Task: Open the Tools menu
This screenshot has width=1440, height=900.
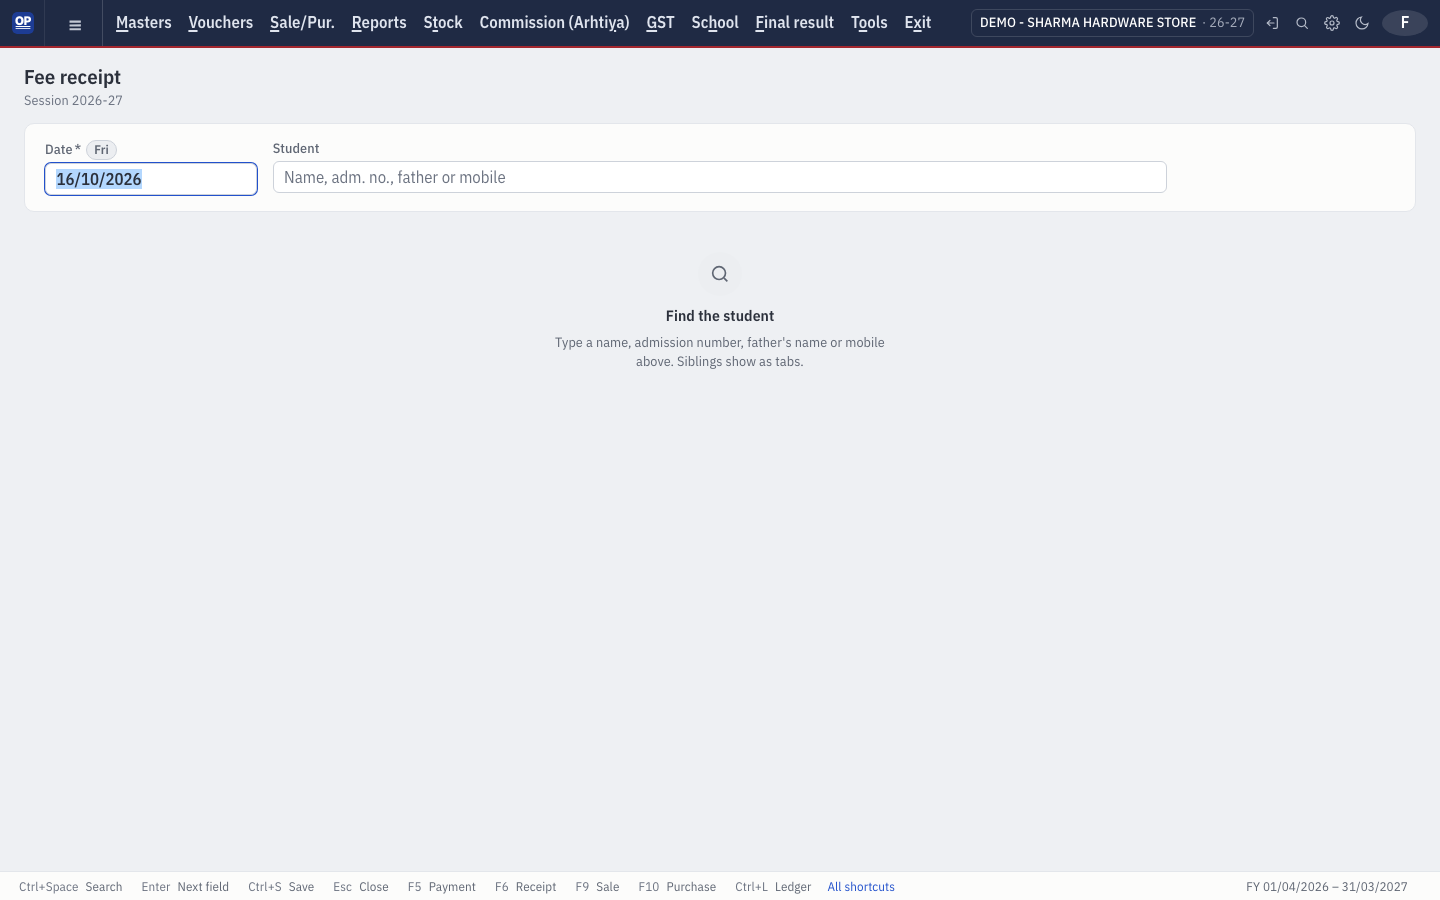Action: pyautogui.click(x=869, y=23)
